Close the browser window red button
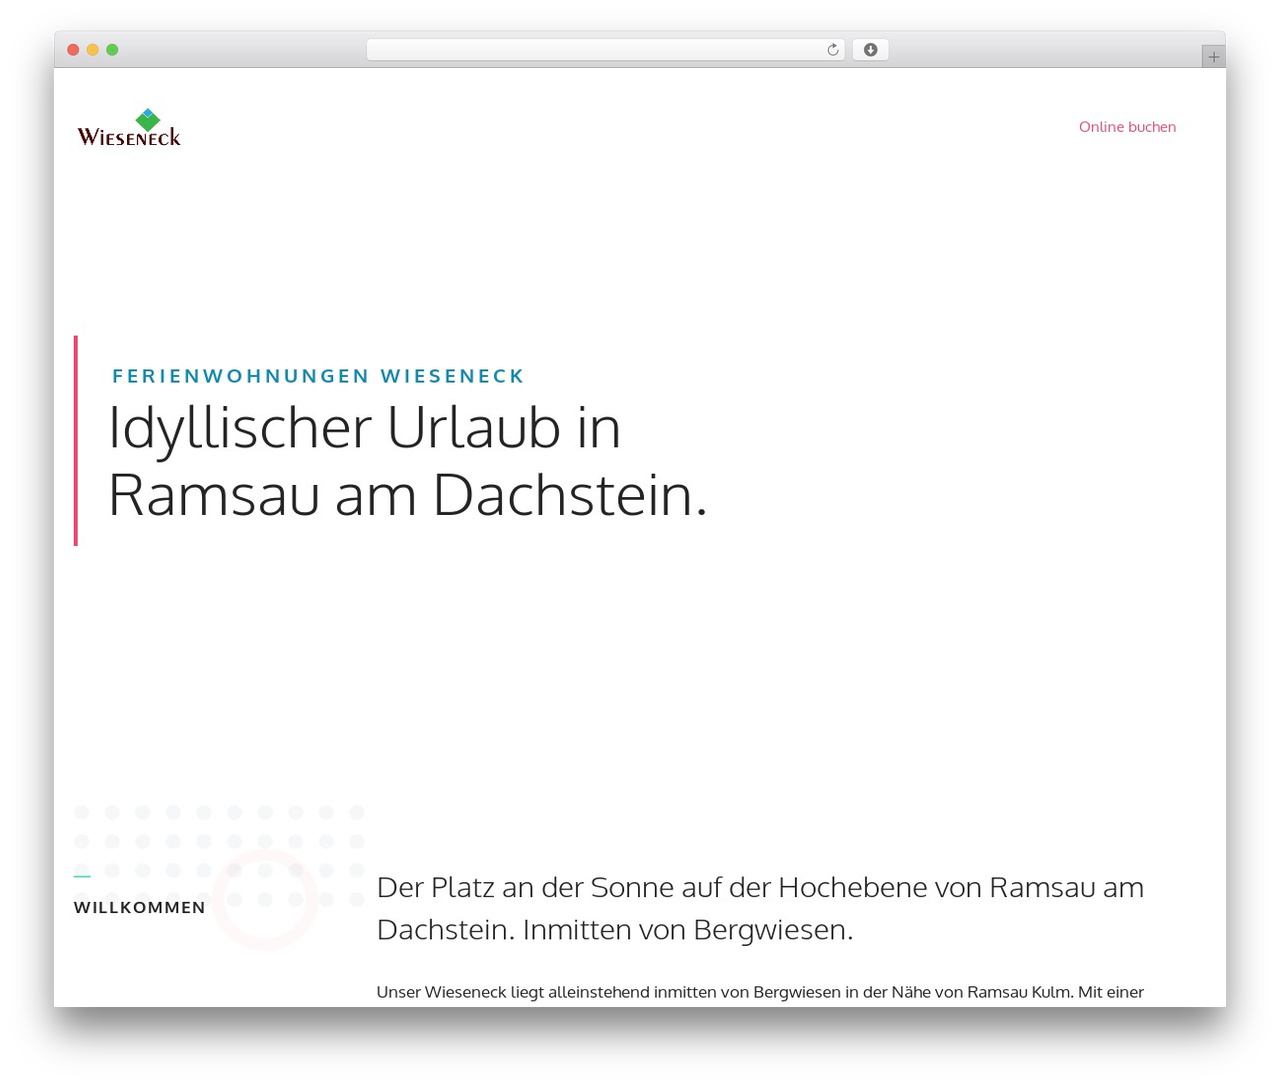 point(73,50)
